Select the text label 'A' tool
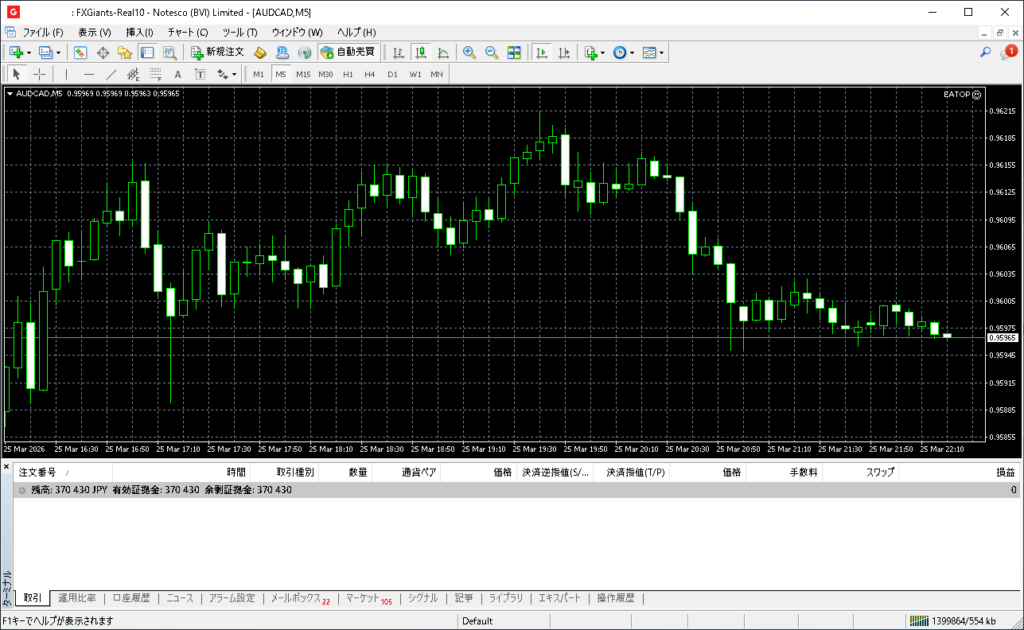The height and width of the screenshot is (630, 1024). tap(178, 74)
